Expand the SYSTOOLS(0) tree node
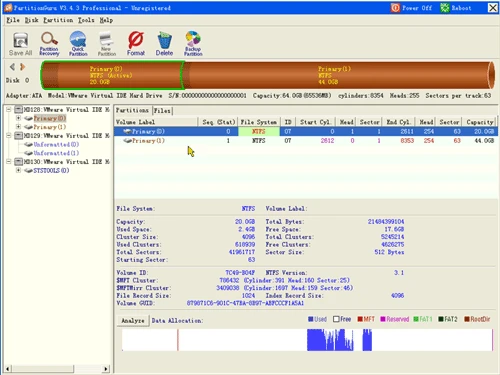The width and height of the screenshot is (500, 375). coord(18,170)
